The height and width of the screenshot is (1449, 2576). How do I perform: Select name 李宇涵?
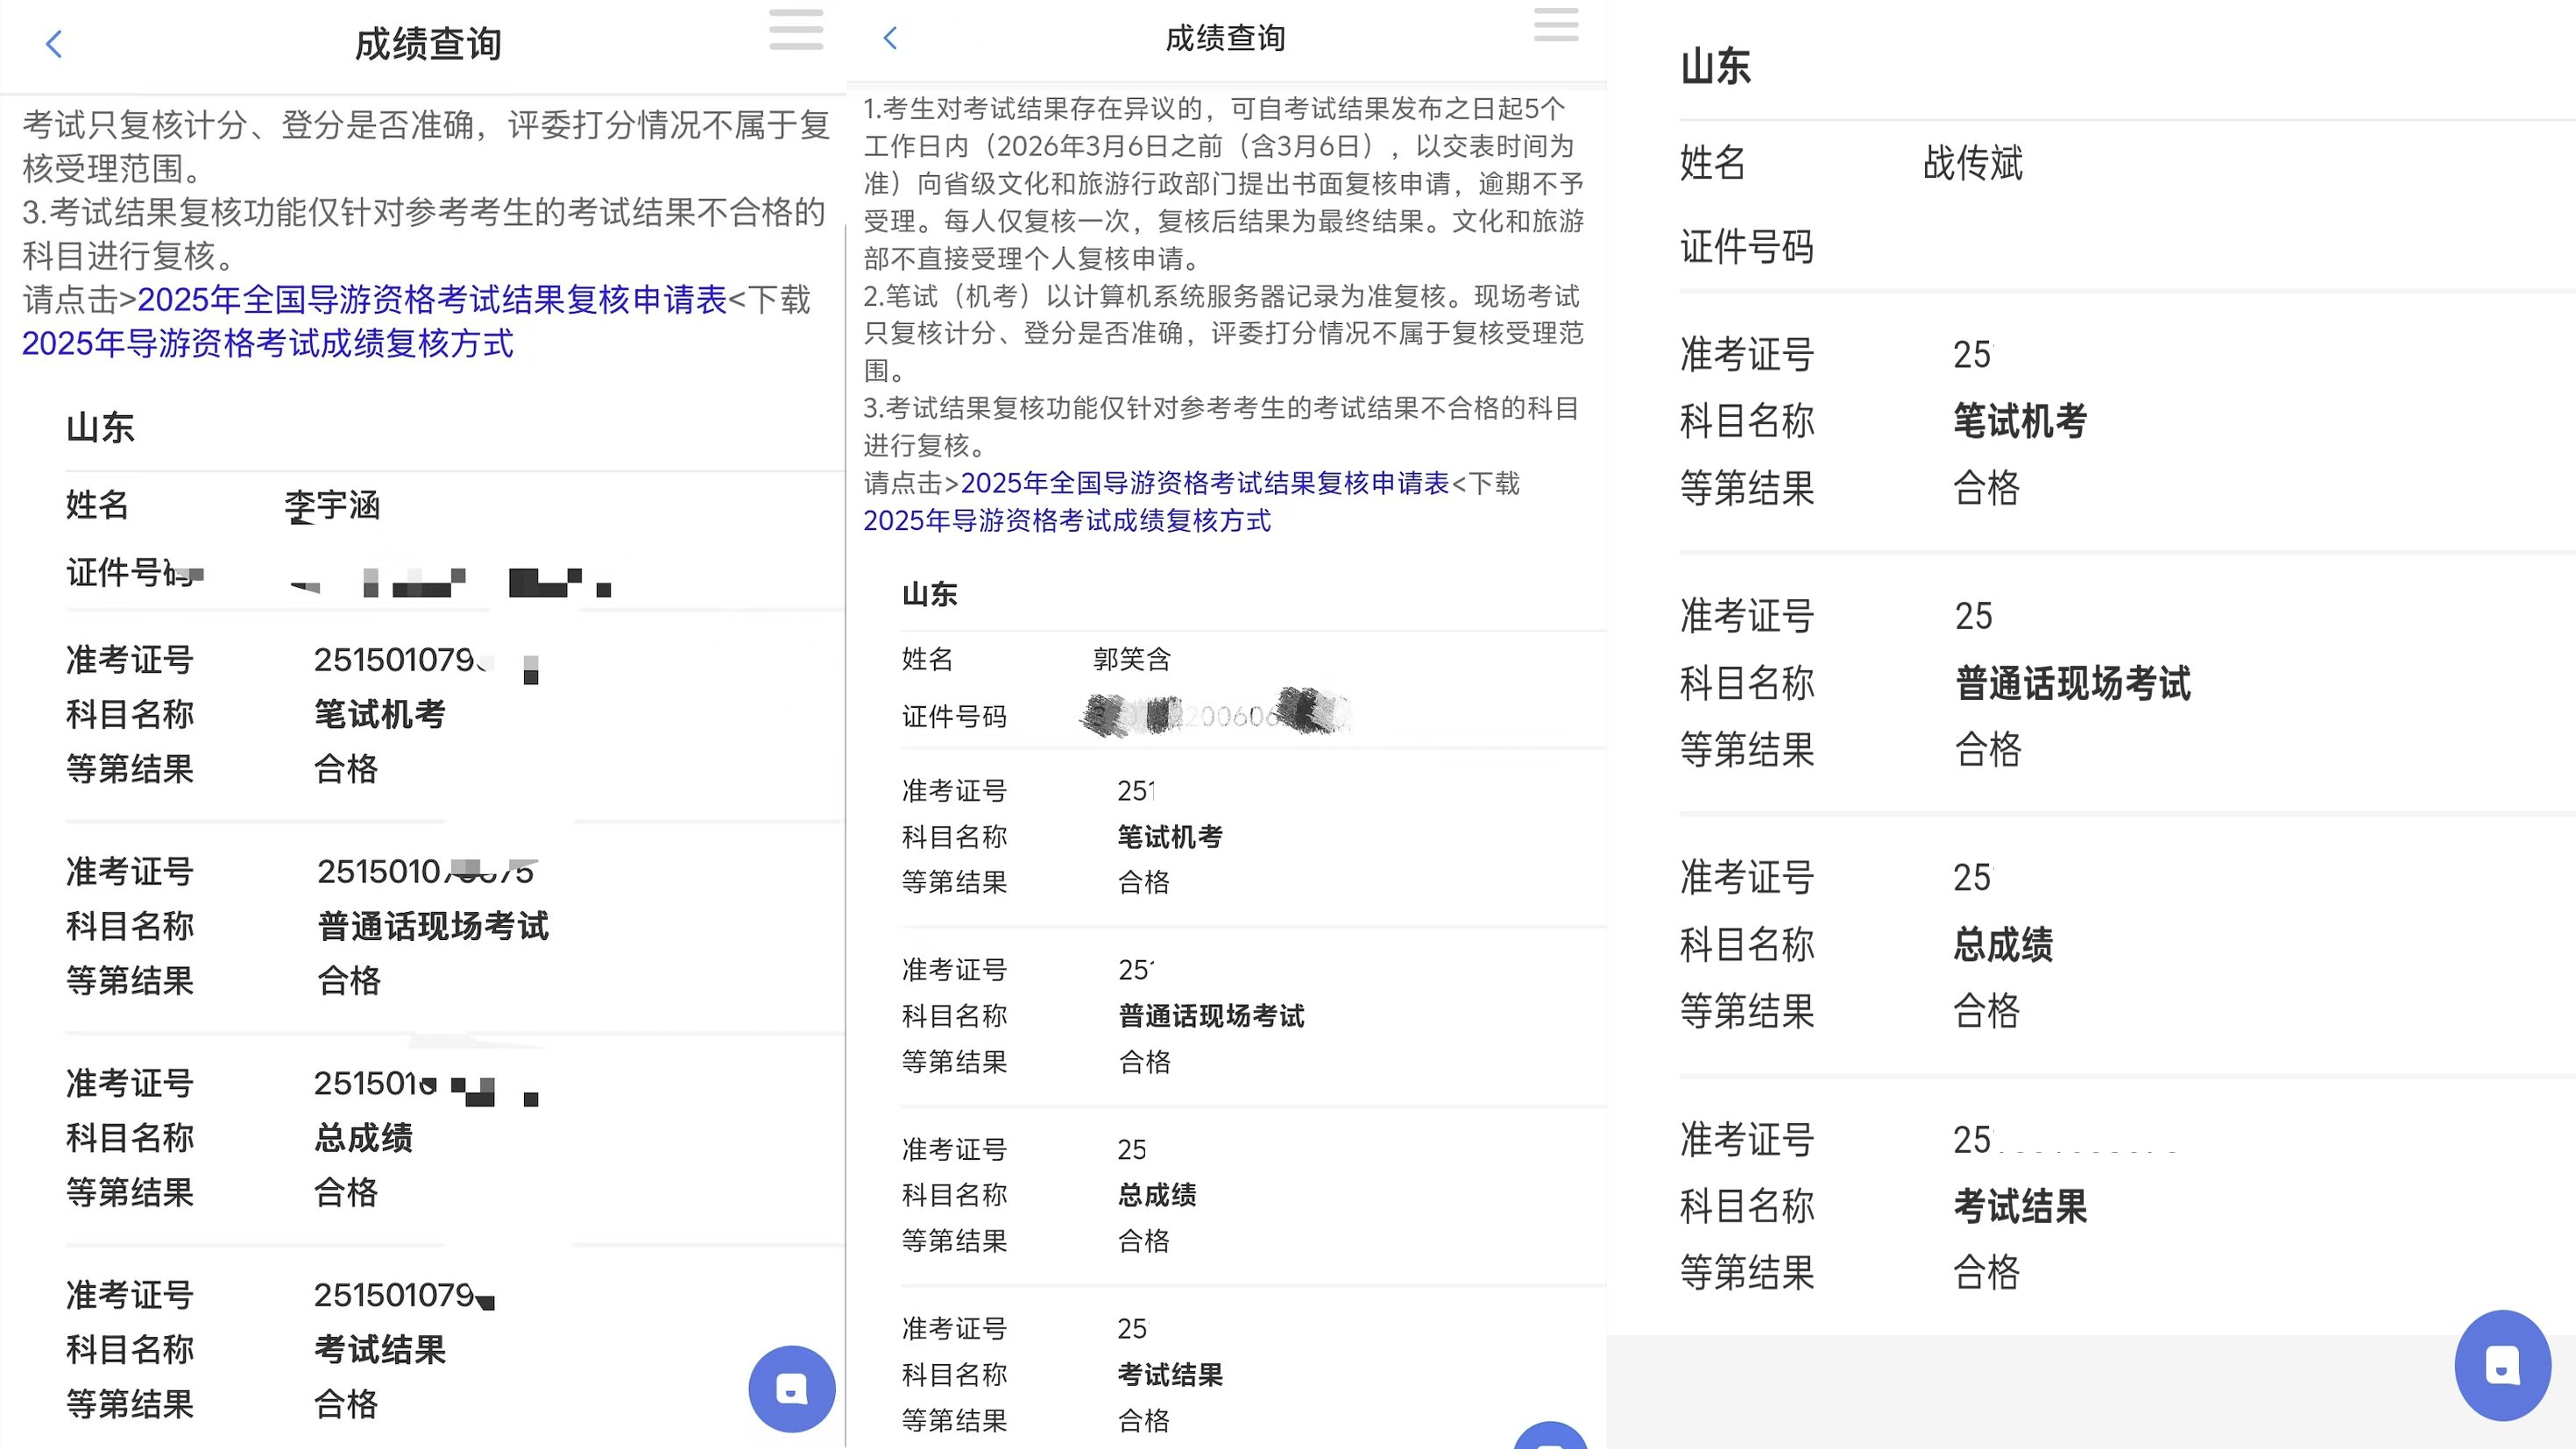[x=332, y=505]
